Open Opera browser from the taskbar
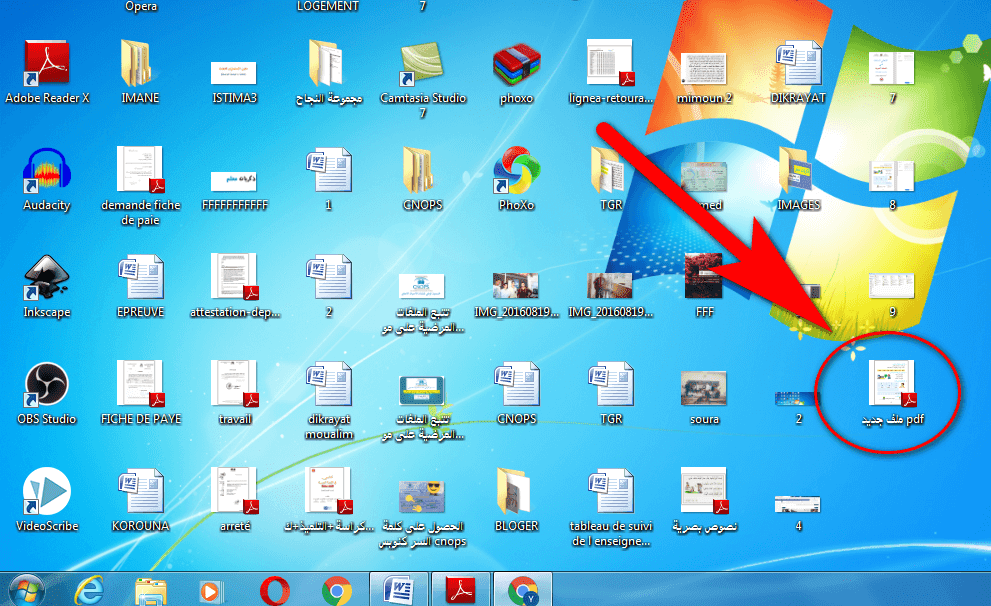 [x=274, y=592]
